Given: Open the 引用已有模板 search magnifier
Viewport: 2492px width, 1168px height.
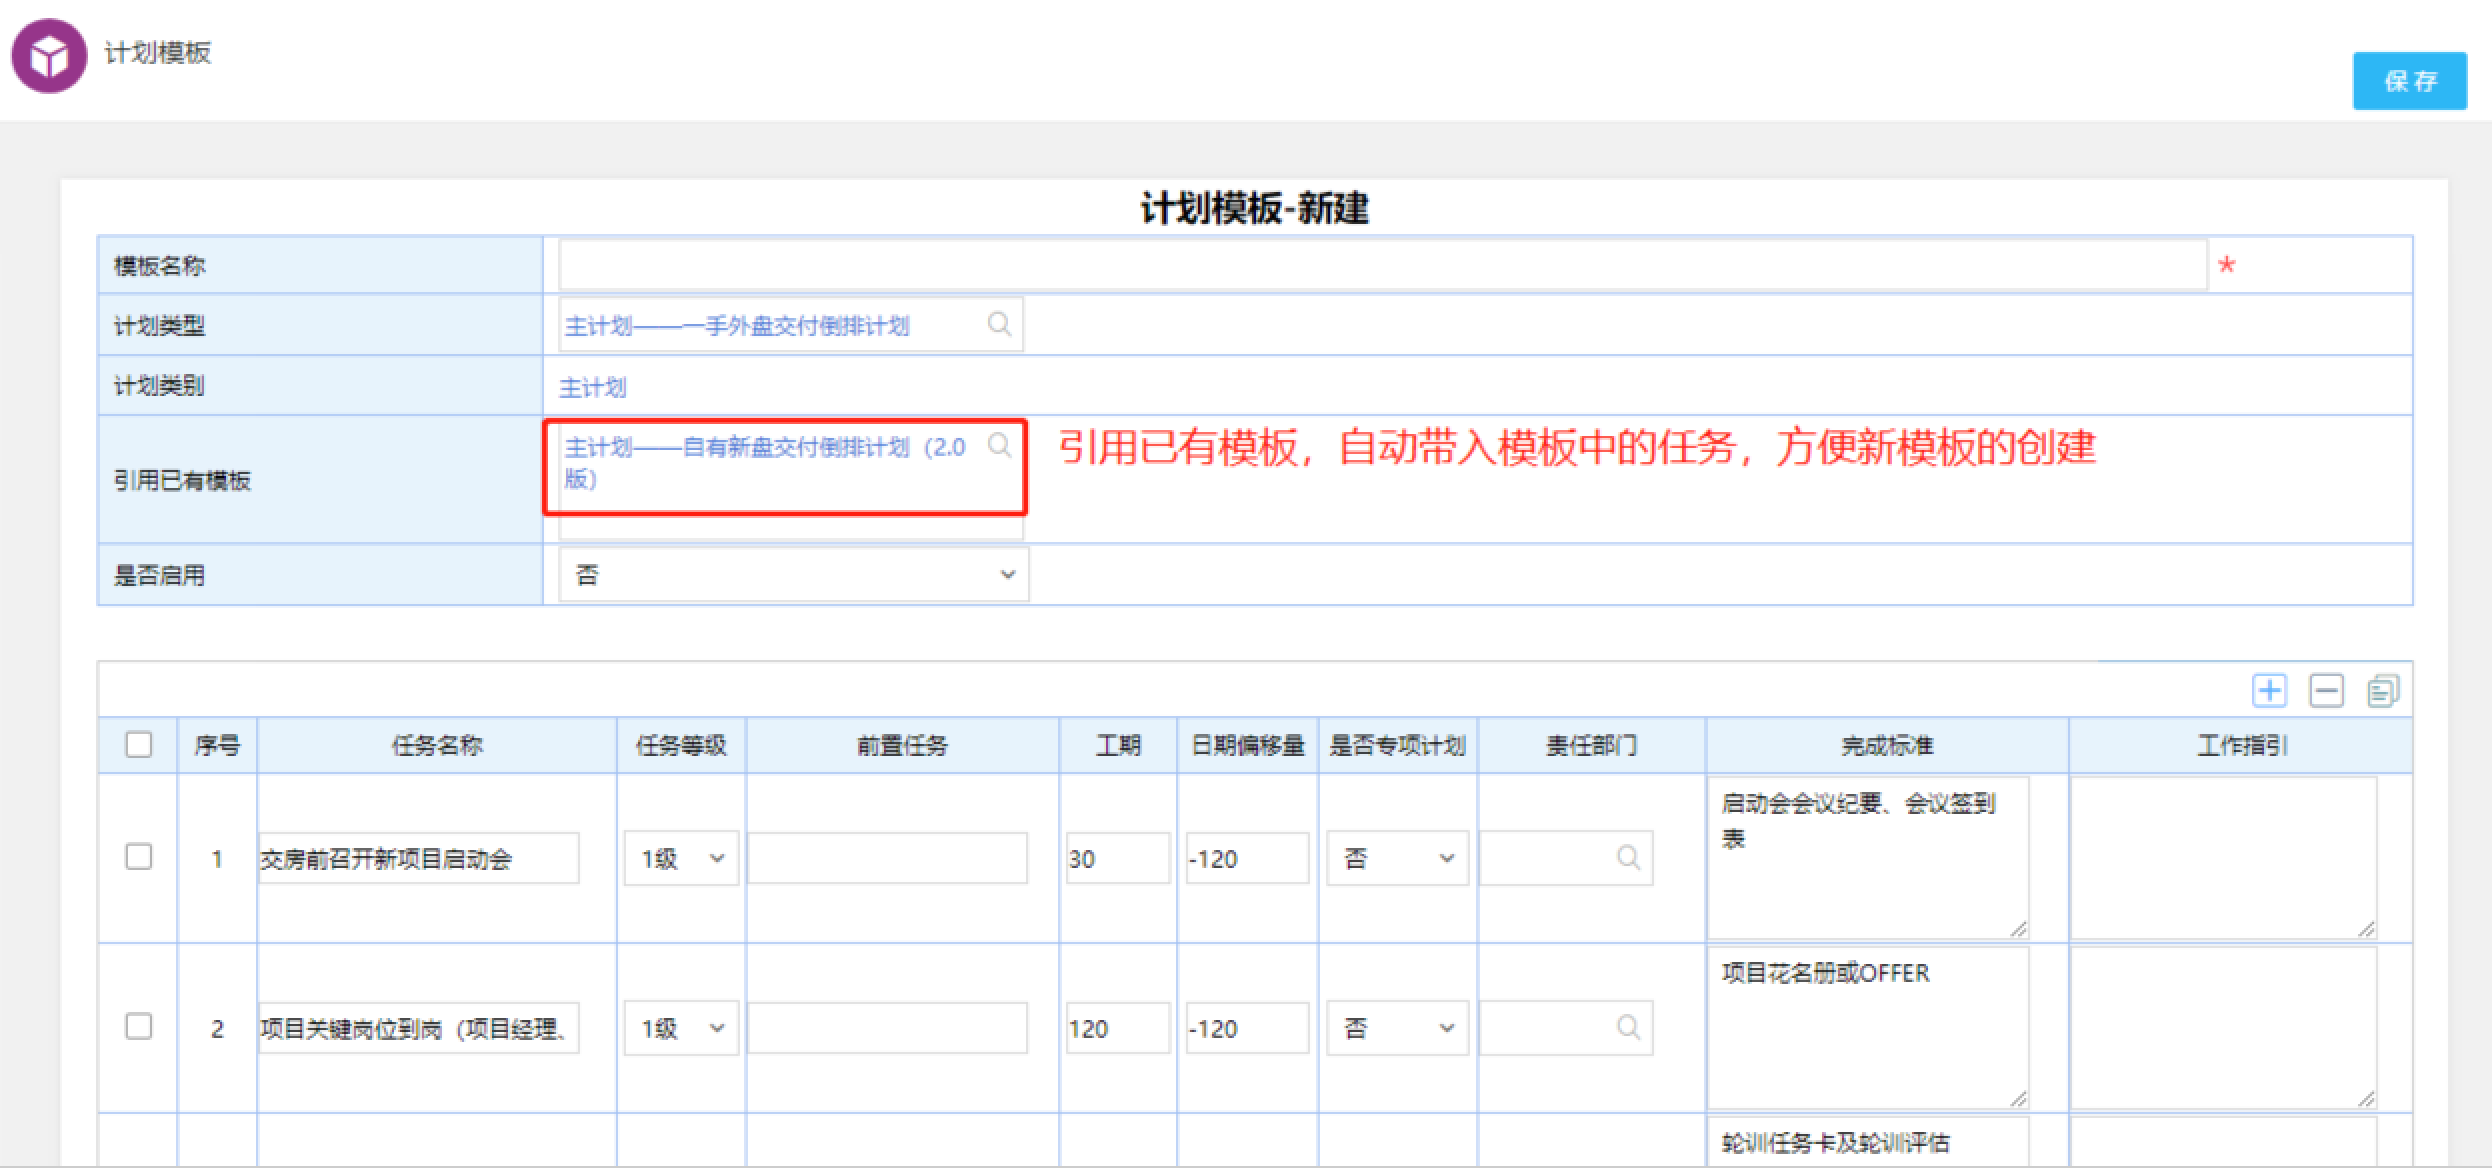Looking at the screenshot, I should [x=999, y=445].
